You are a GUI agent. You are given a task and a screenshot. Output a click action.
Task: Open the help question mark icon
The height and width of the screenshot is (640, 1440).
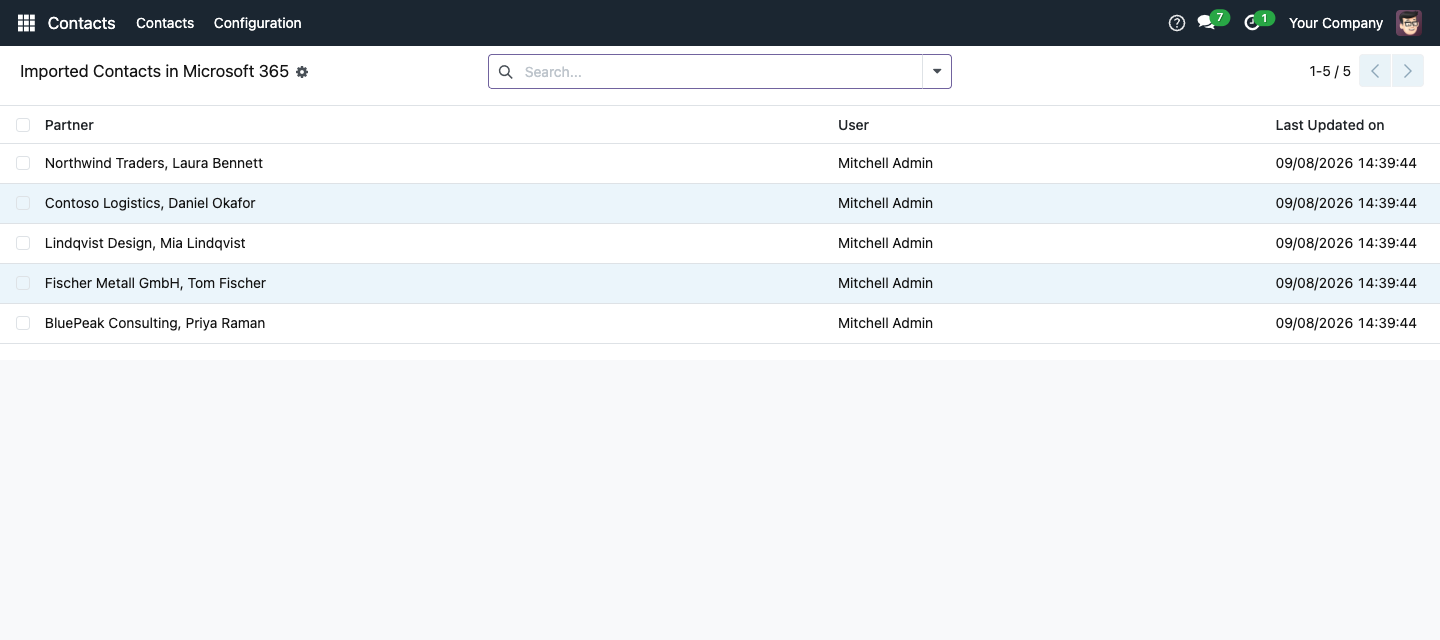(1177, 23)
